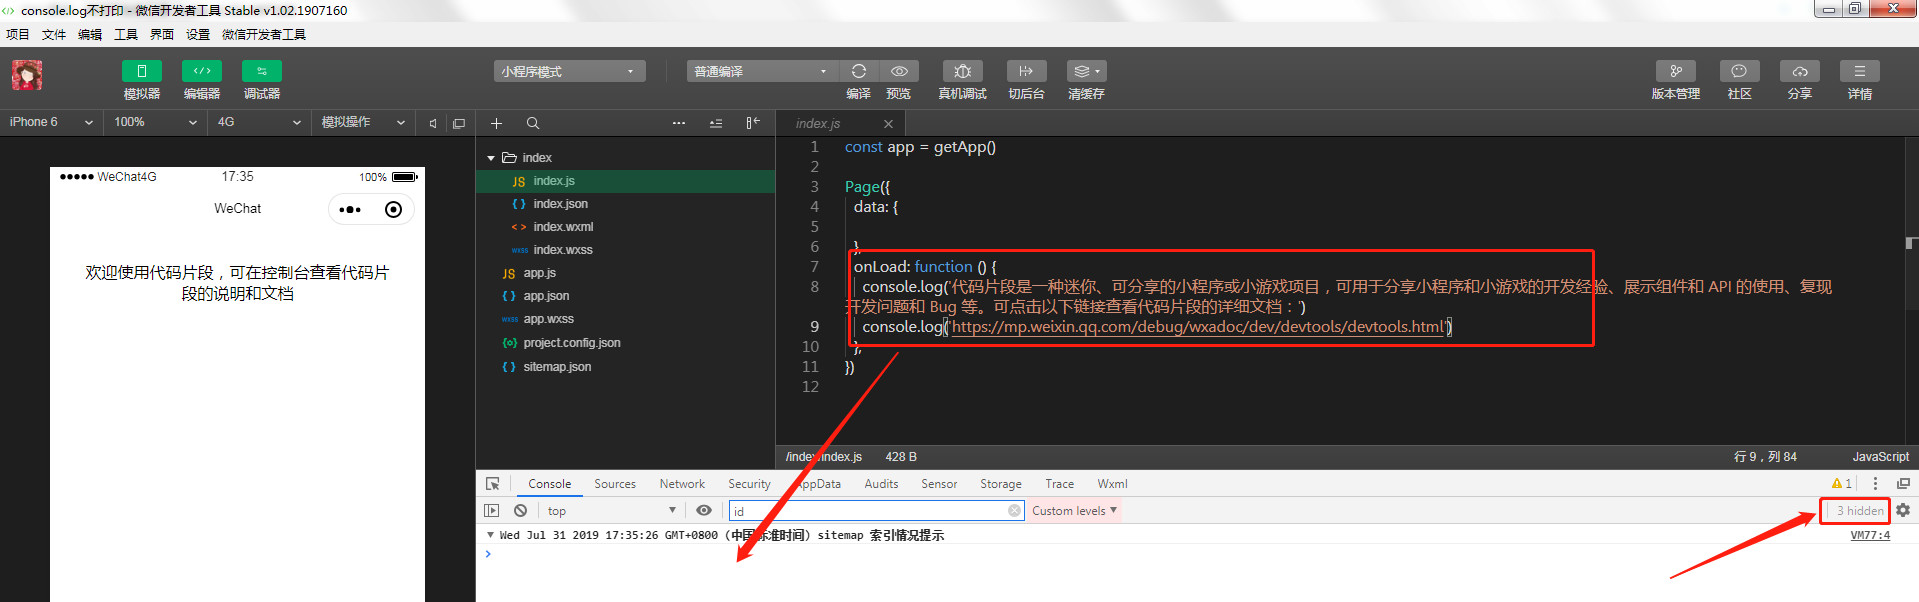
Task: Open the iPhone 6 device dropdown
Action: pyautogui.click(x=51, y=122)
